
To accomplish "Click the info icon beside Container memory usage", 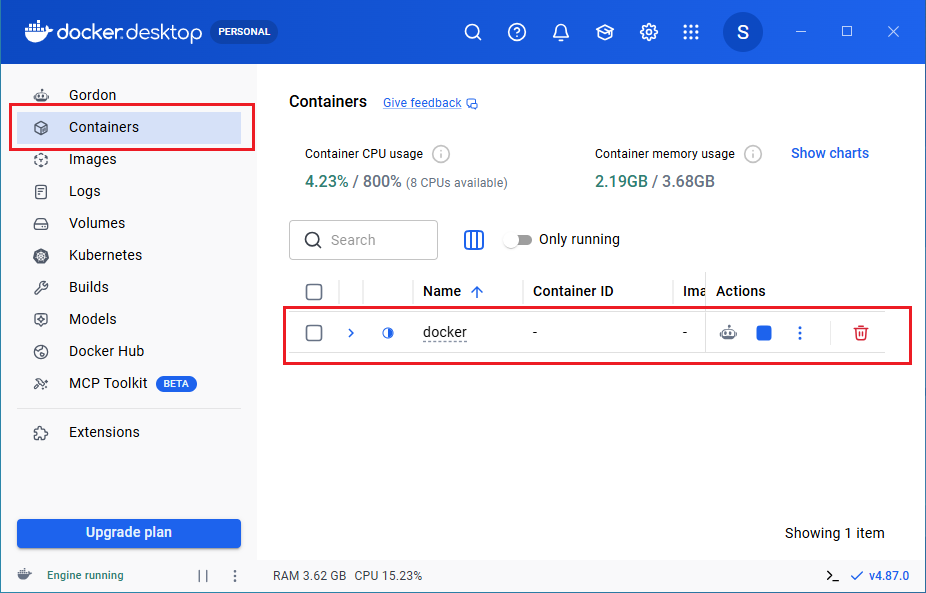I will 752,154.
